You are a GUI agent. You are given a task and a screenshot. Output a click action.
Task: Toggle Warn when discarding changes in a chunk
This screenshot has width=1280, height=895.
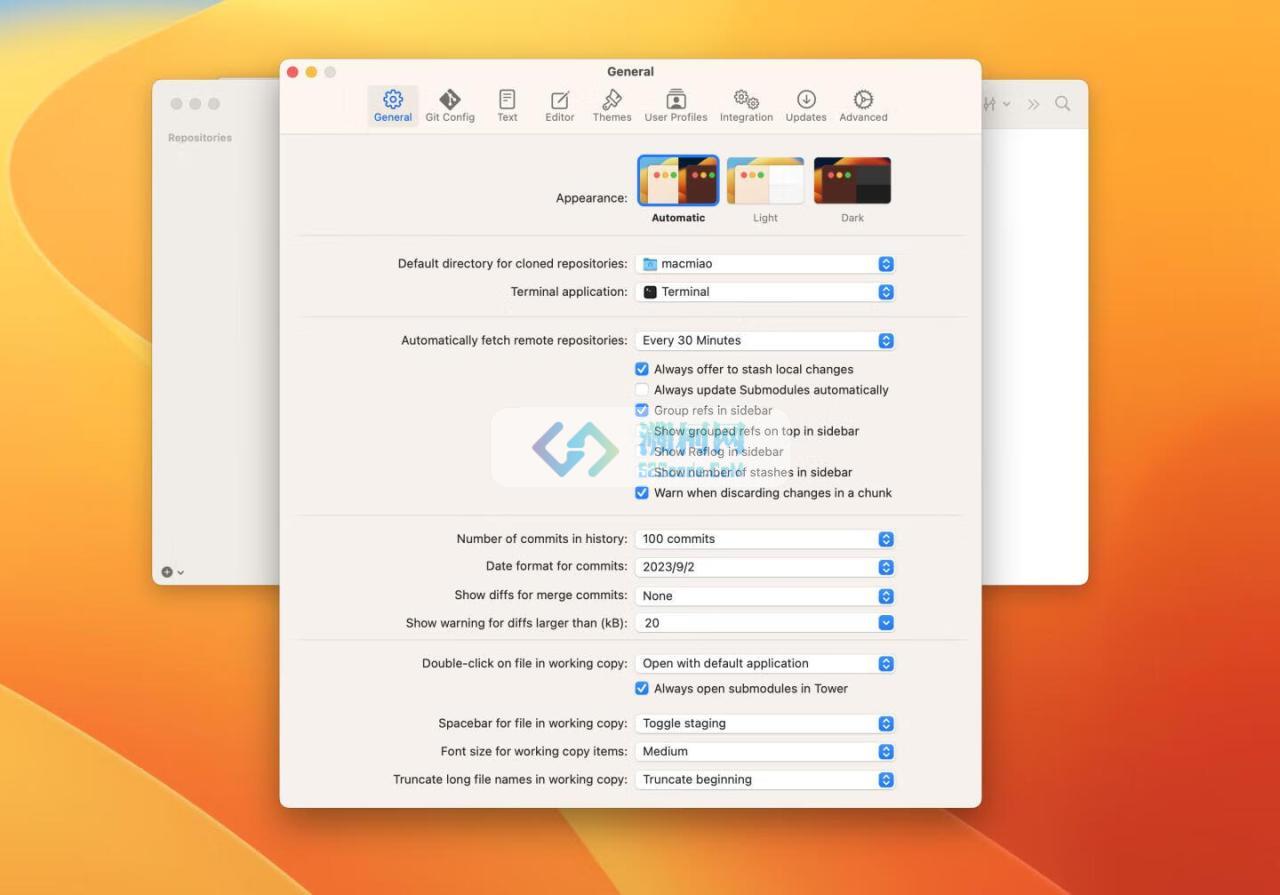click(x=642, y=493)
